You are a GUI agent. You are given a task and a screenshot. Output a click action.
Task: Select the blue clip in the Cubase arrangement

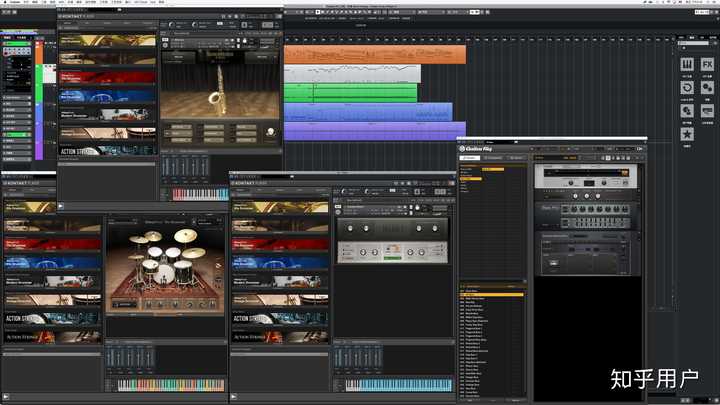coord(368,112)
